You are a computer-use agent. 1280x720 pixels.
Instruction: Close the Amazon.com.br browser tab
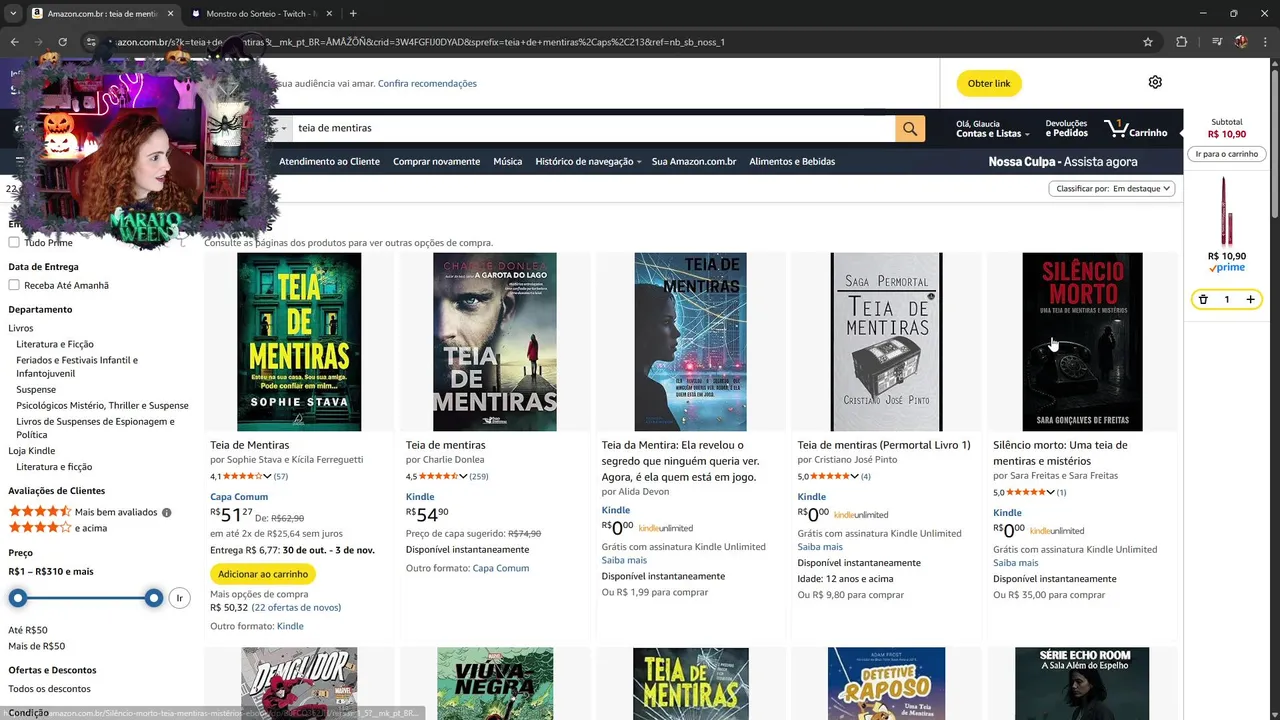170,13
